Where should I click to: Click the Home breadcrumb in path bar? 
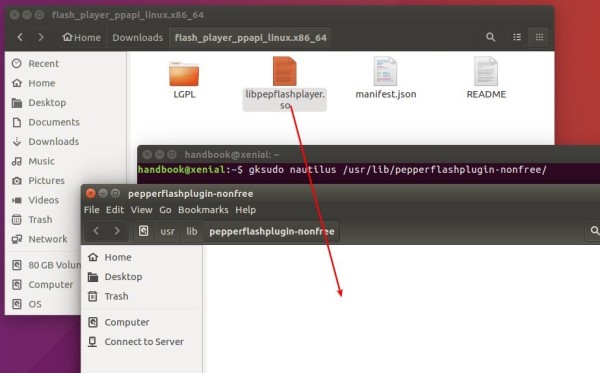[82, 37]
